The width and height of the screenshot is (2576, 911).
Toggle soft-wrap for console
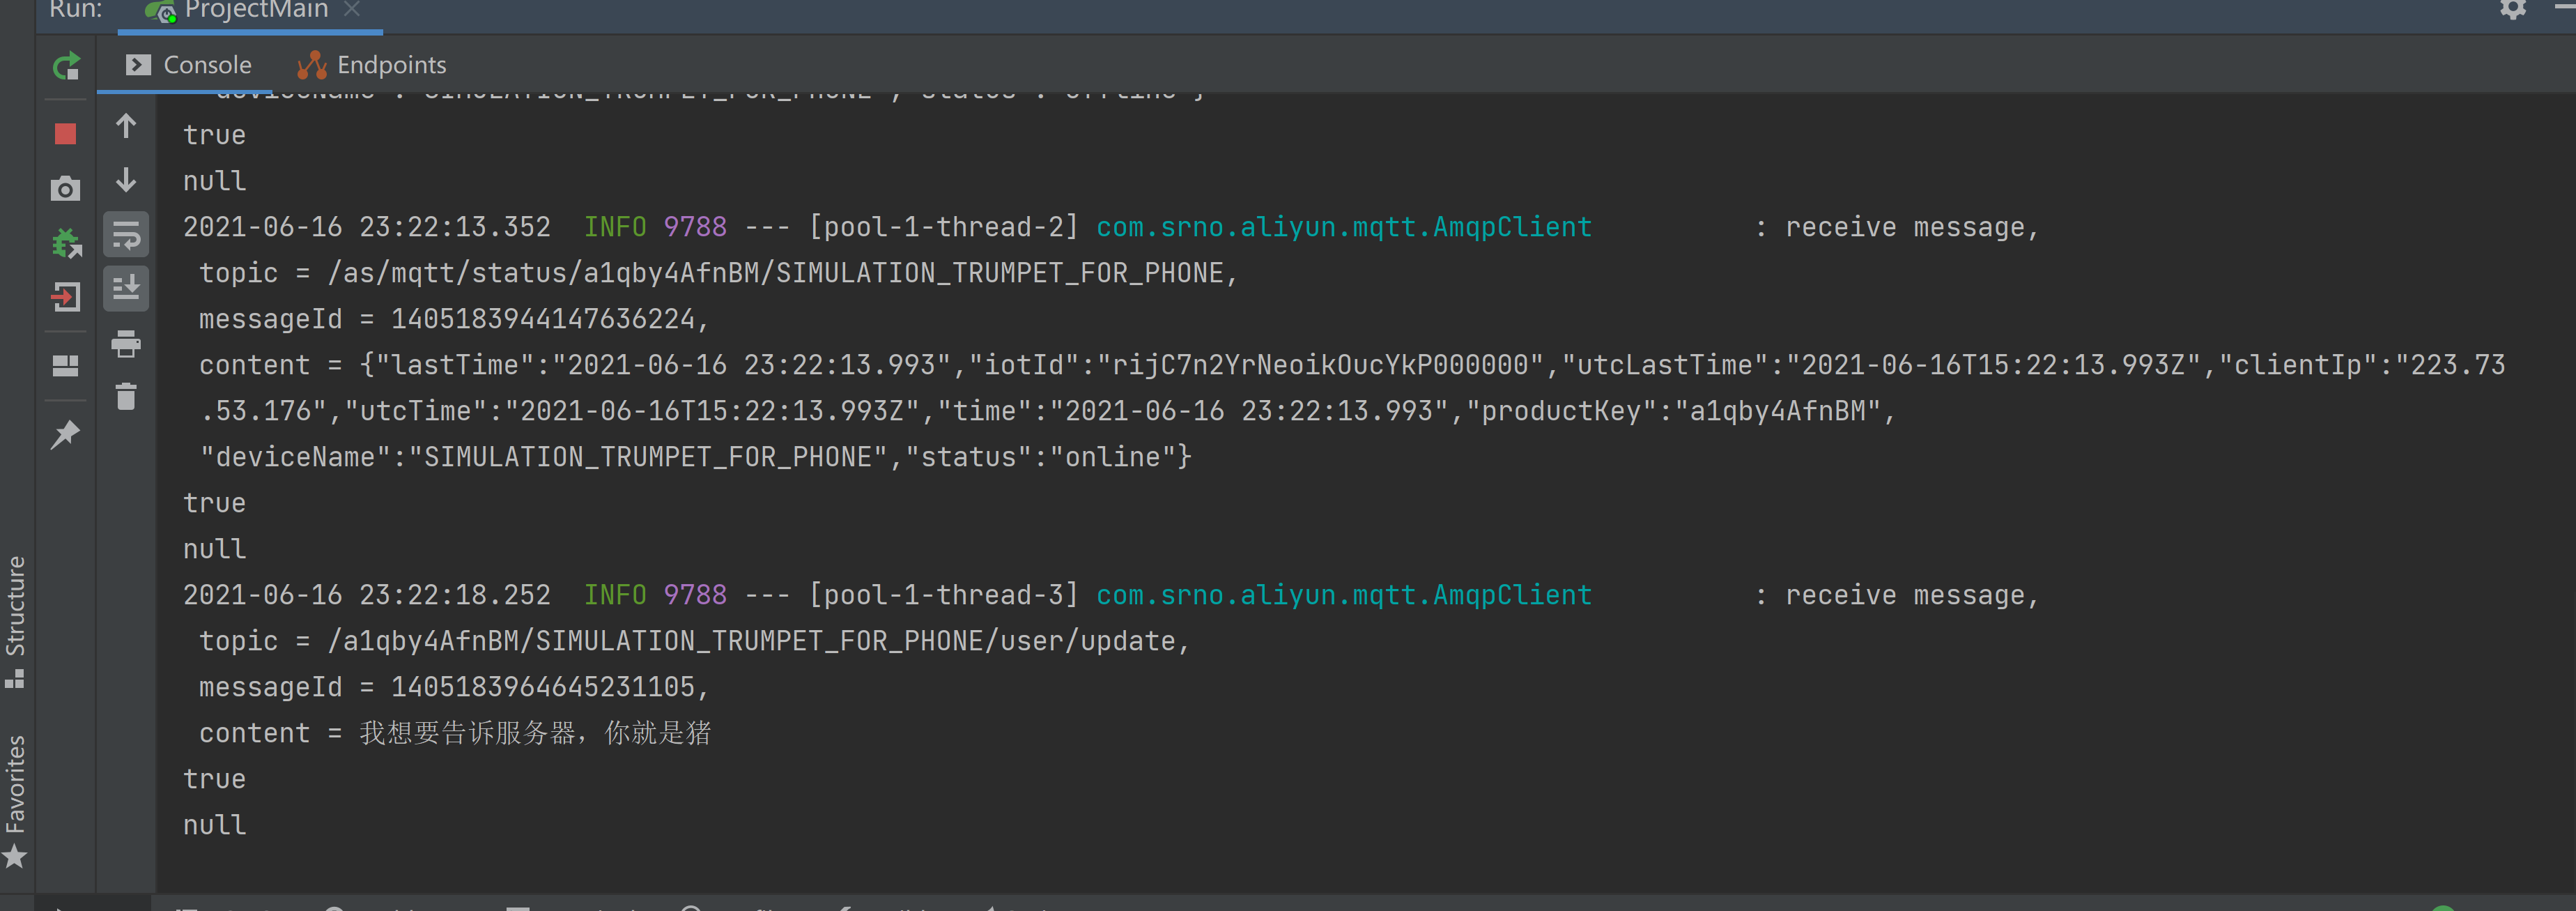pyautogui.click(x=126, y=235)
